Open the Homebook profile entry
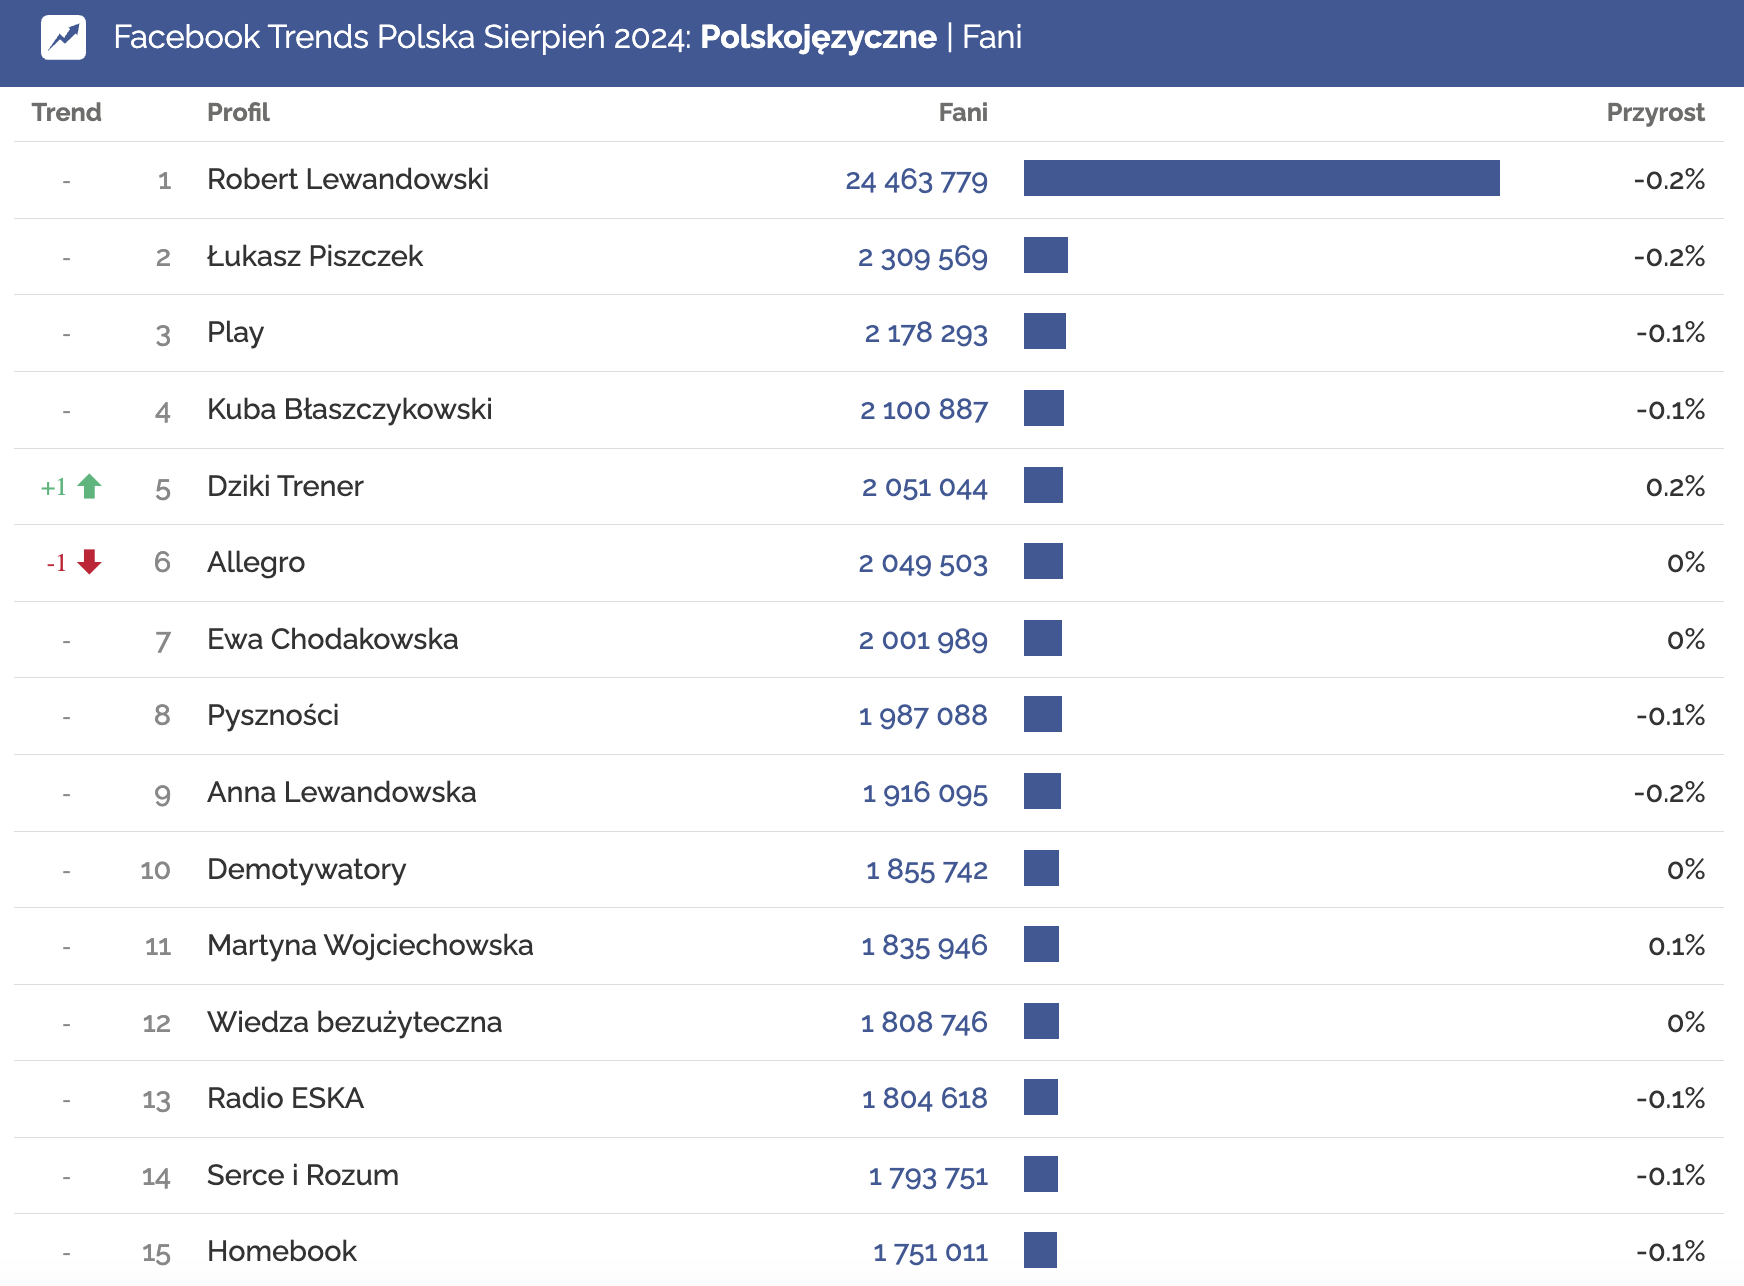The width and height of the screenshot is (1744, 1286). click(x=281, y=1251)
